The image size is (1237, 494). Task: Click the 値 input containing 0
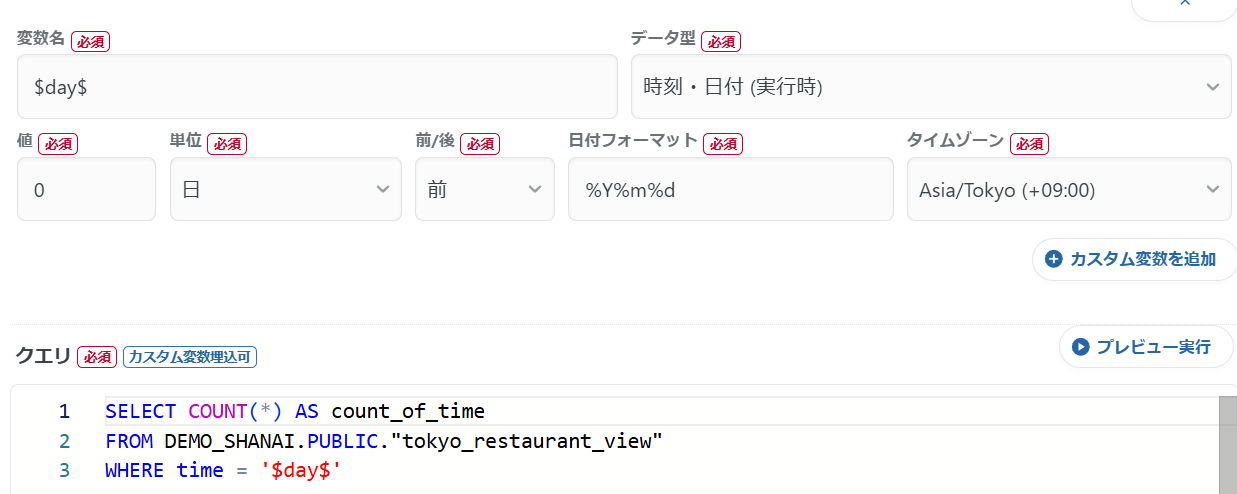86,189
